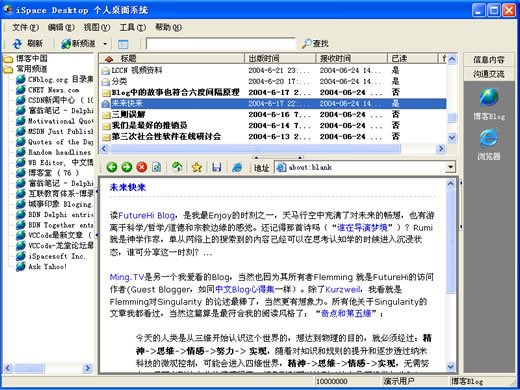Select the VCCode最新文章 channel
This screenshot has width=520, height=390.
point(60,235)
